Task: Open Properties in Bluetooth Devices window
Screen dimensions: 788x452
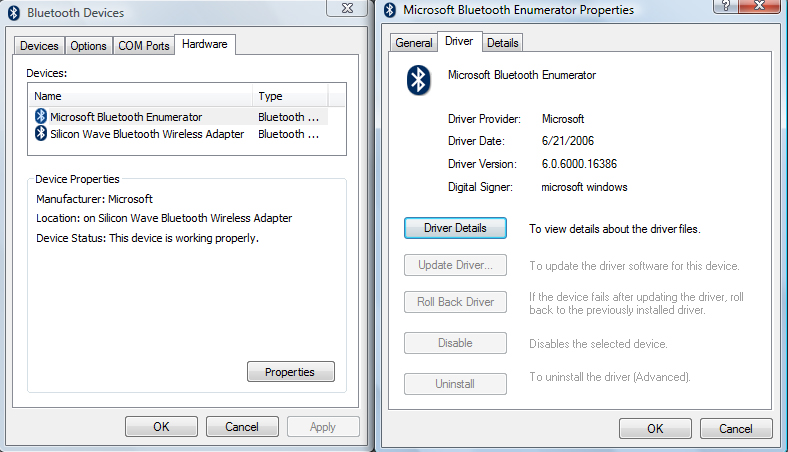Action: point(290,372)
